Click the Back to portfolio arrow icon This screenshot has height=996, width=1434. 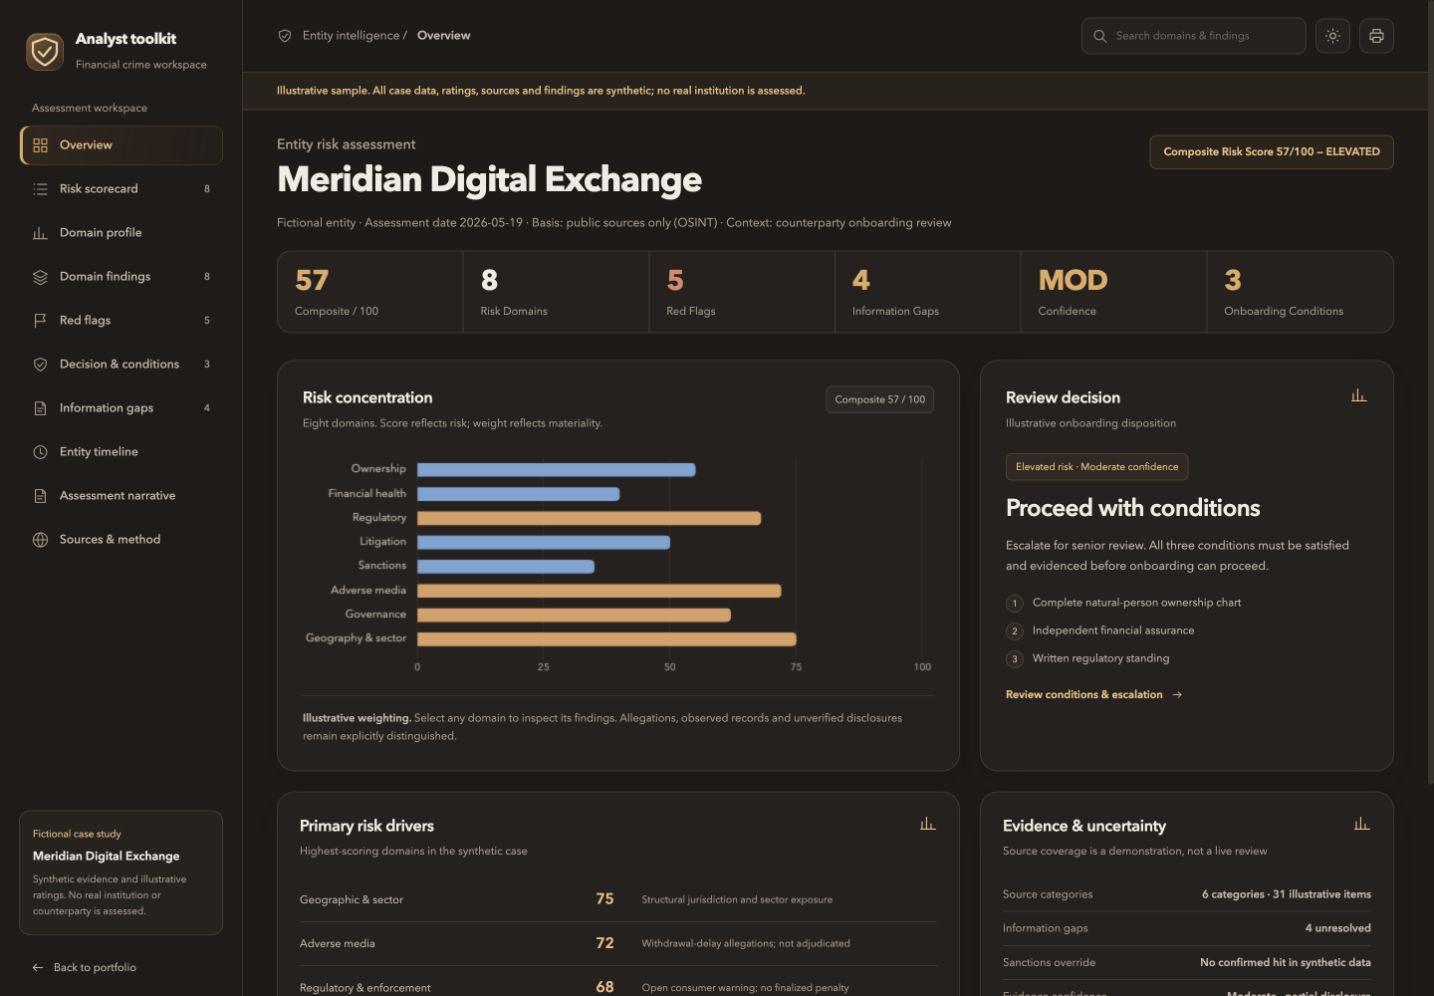(38, 968)
